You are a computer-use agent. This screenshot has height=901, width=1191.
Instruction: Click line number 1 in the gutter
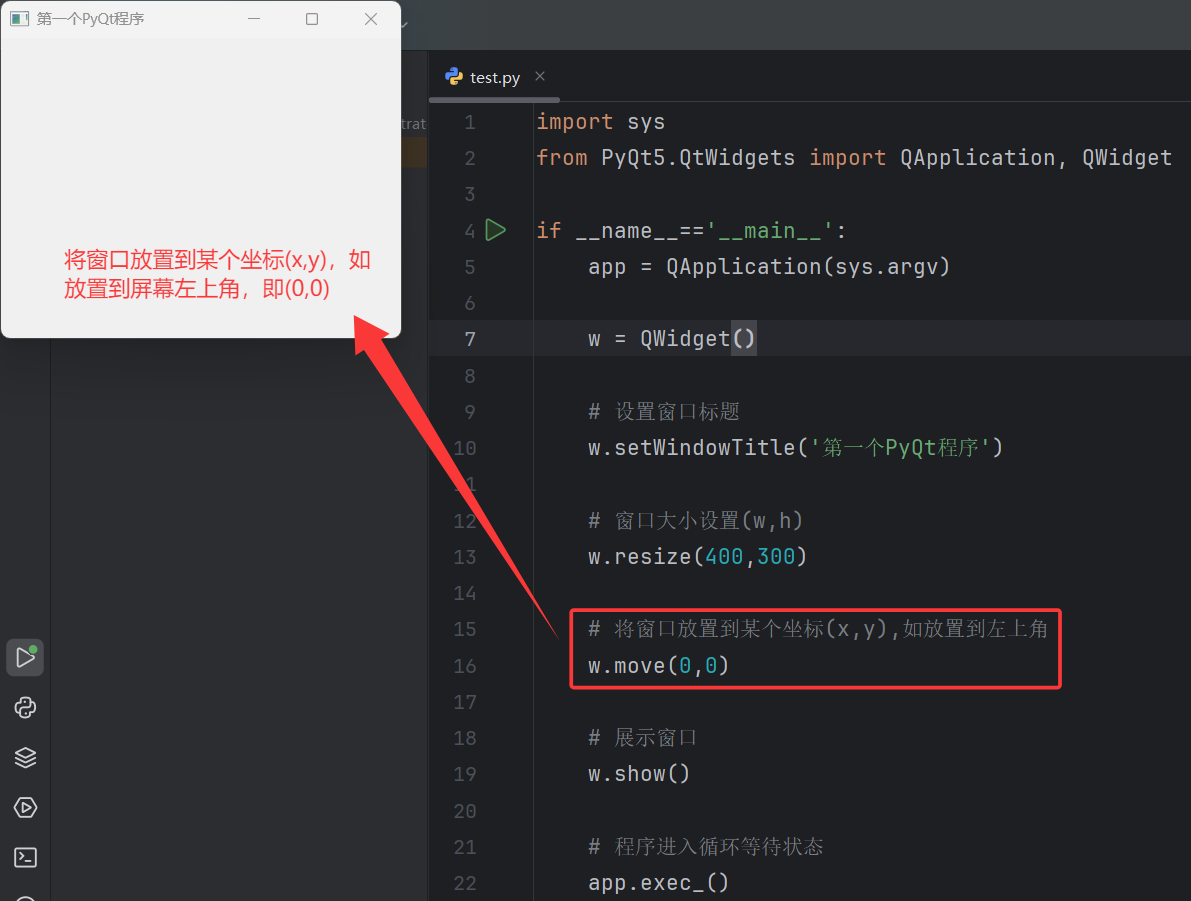(x=469, y=122)
